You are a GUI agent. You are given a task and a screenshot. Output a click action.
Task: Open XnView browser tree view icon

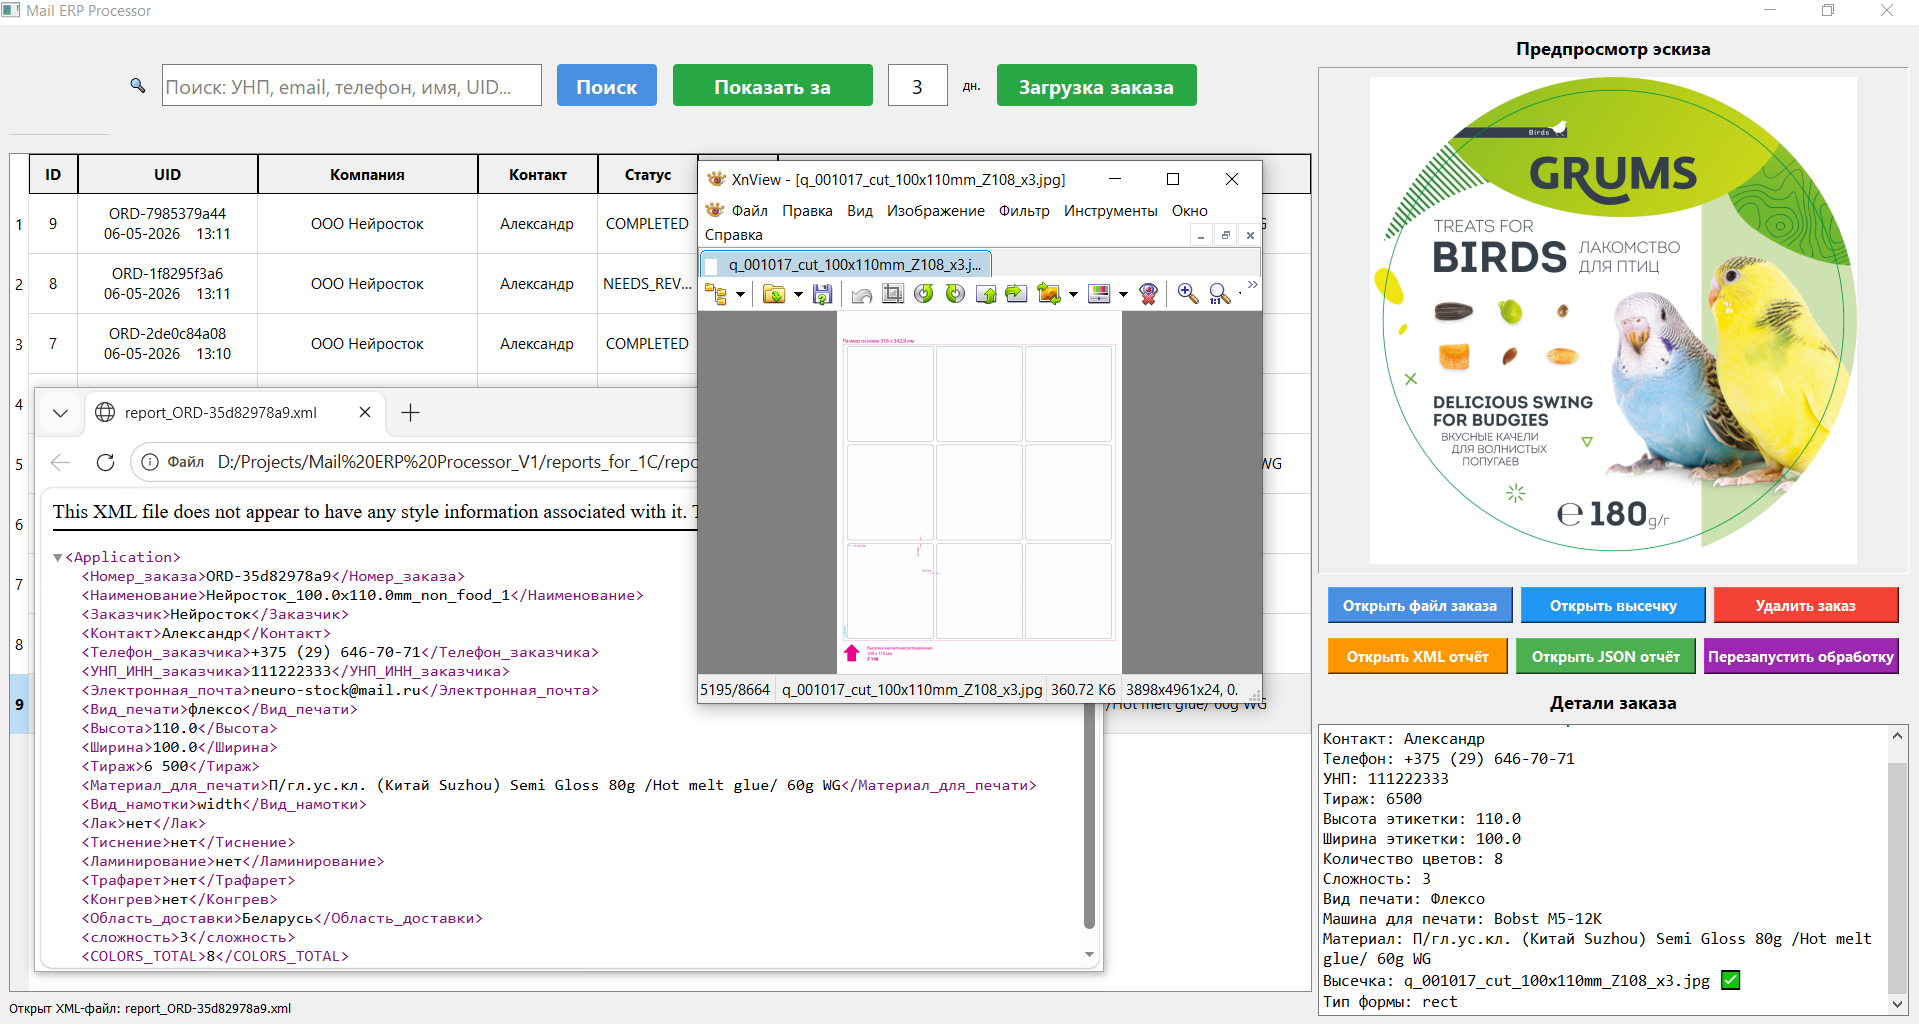tap(716, 294)
